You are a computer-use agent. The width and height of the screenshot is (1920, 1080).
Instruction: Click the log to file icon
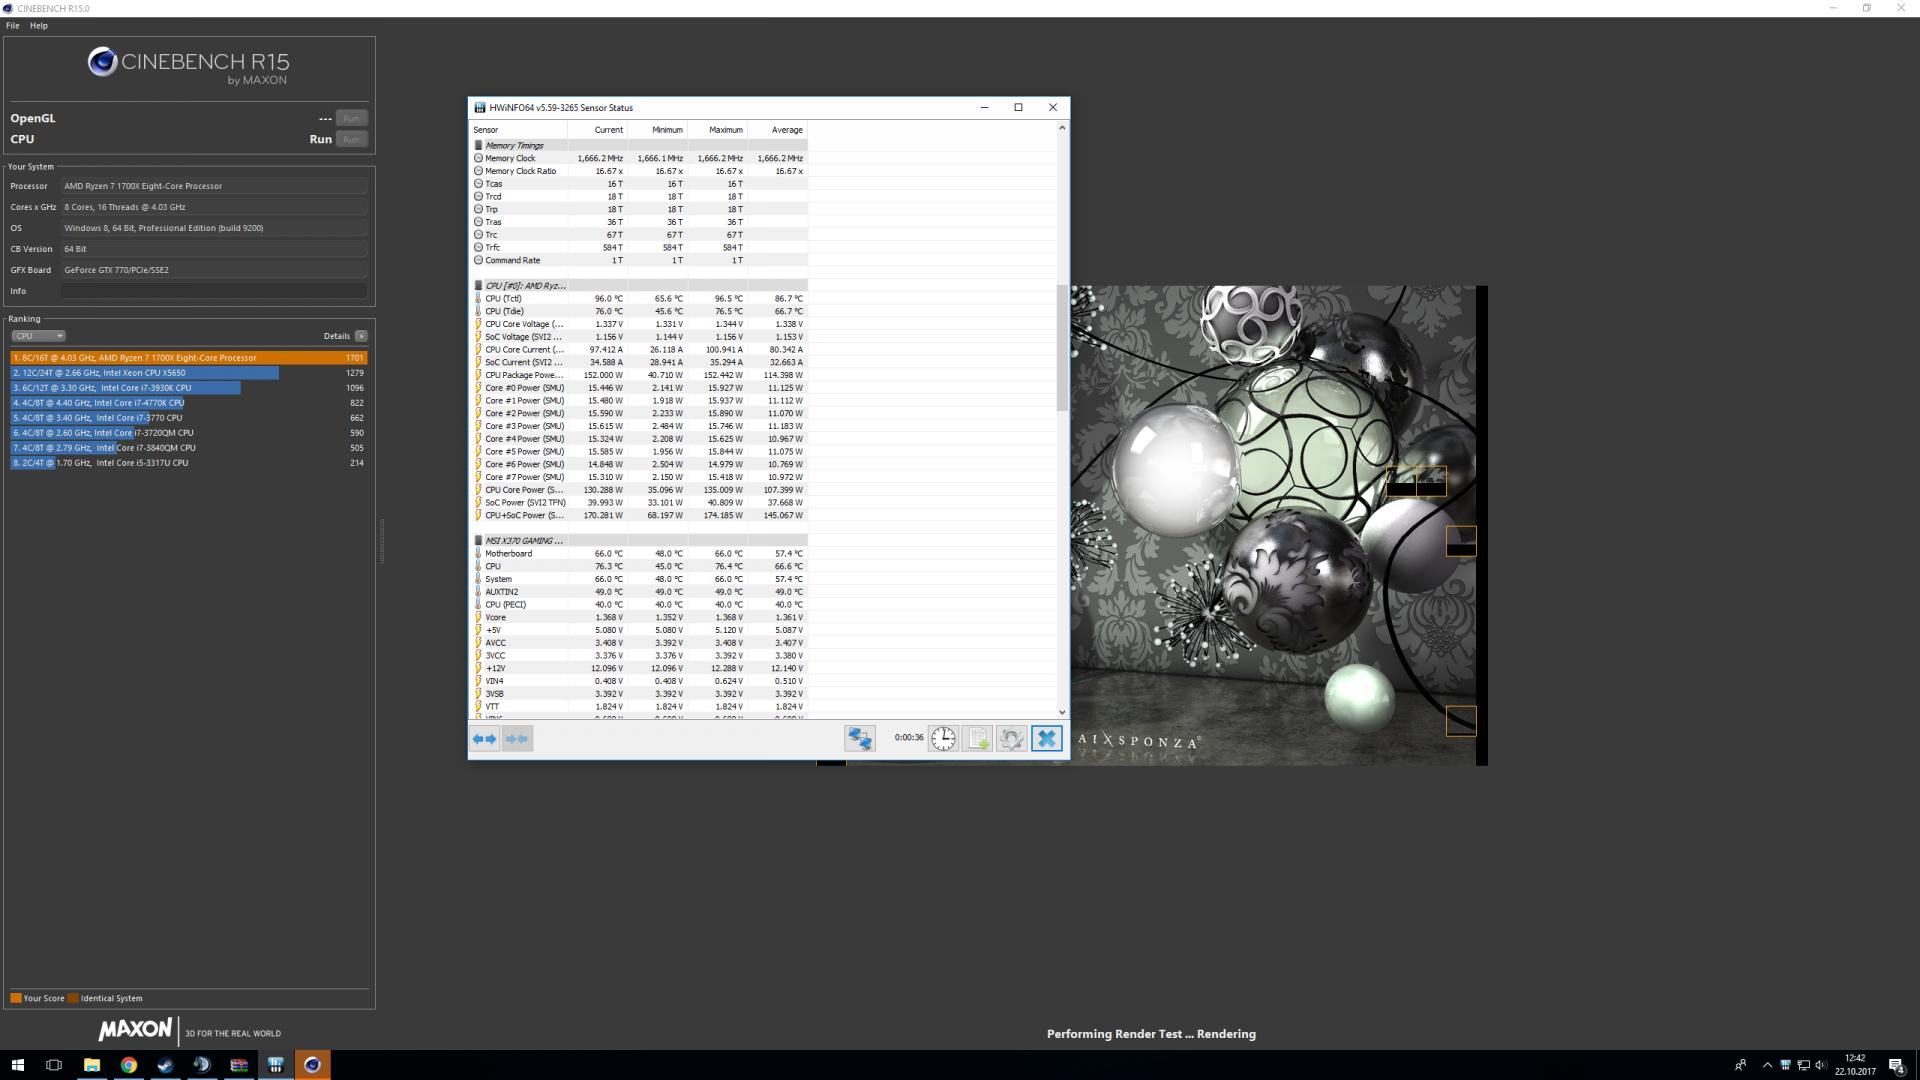click(978, 739)
